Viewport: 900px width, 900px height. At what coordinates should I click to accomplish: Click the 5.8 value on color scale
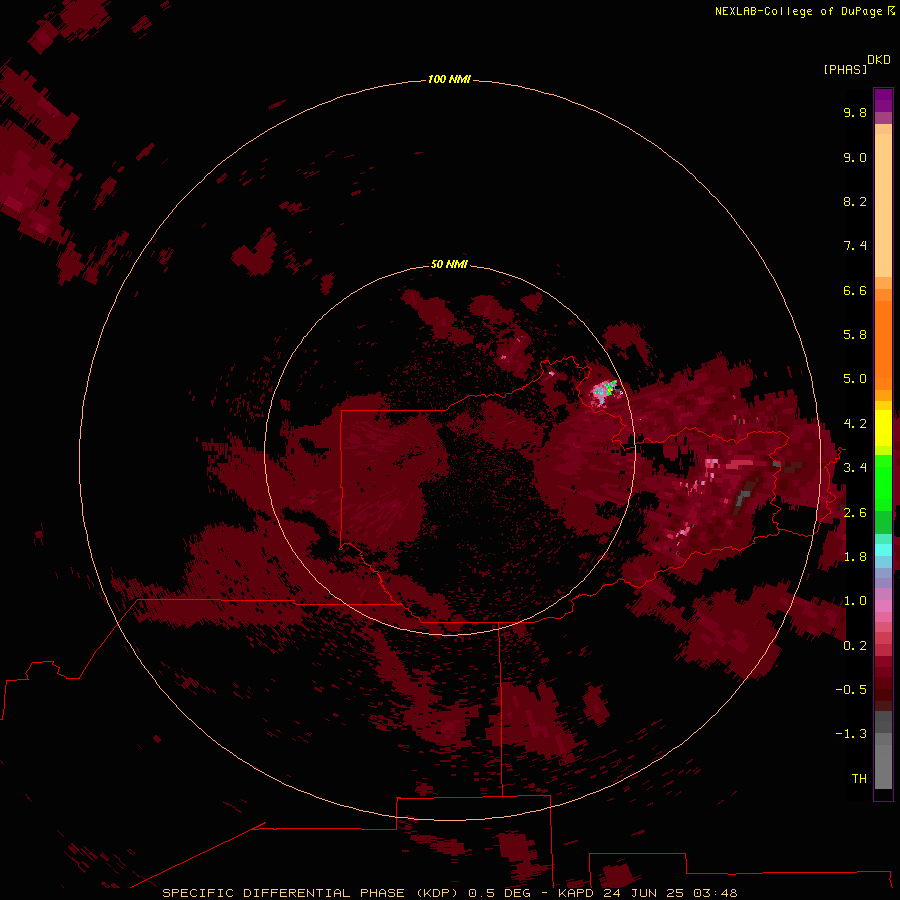point(855,335)
